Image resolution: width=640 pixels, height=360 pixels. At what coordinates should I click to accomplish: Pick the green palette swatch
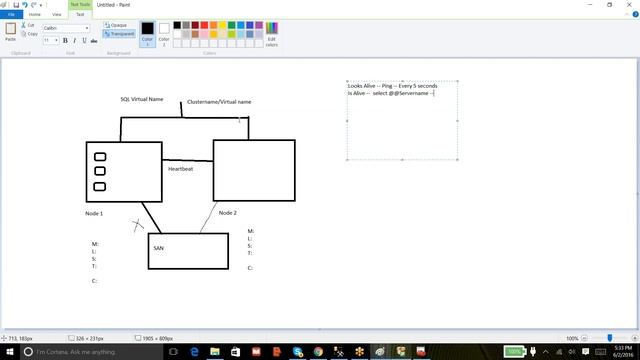[231, 25]
